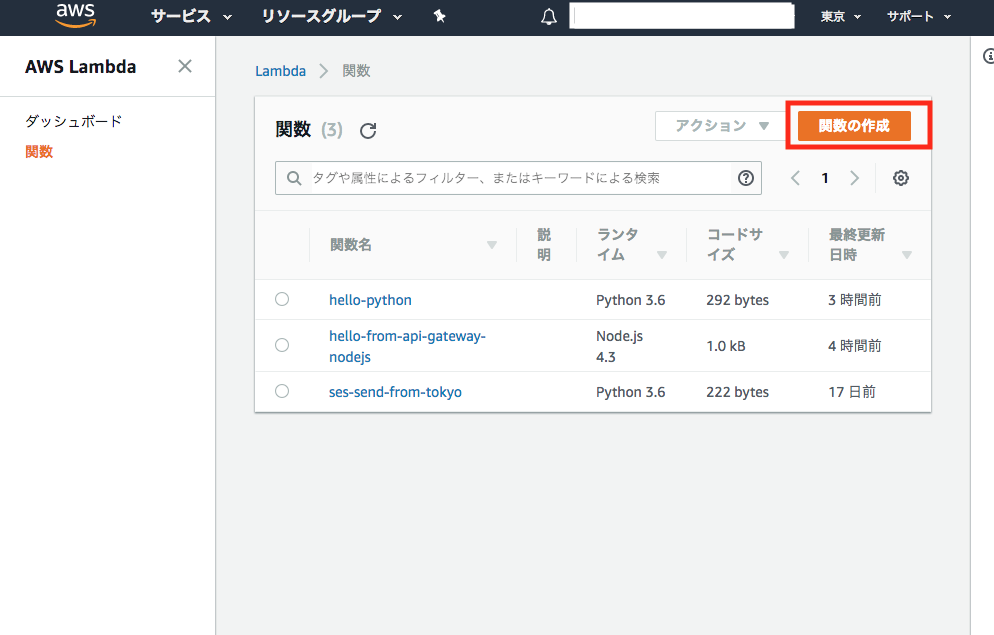Open the notifications bell

point(549,16)
